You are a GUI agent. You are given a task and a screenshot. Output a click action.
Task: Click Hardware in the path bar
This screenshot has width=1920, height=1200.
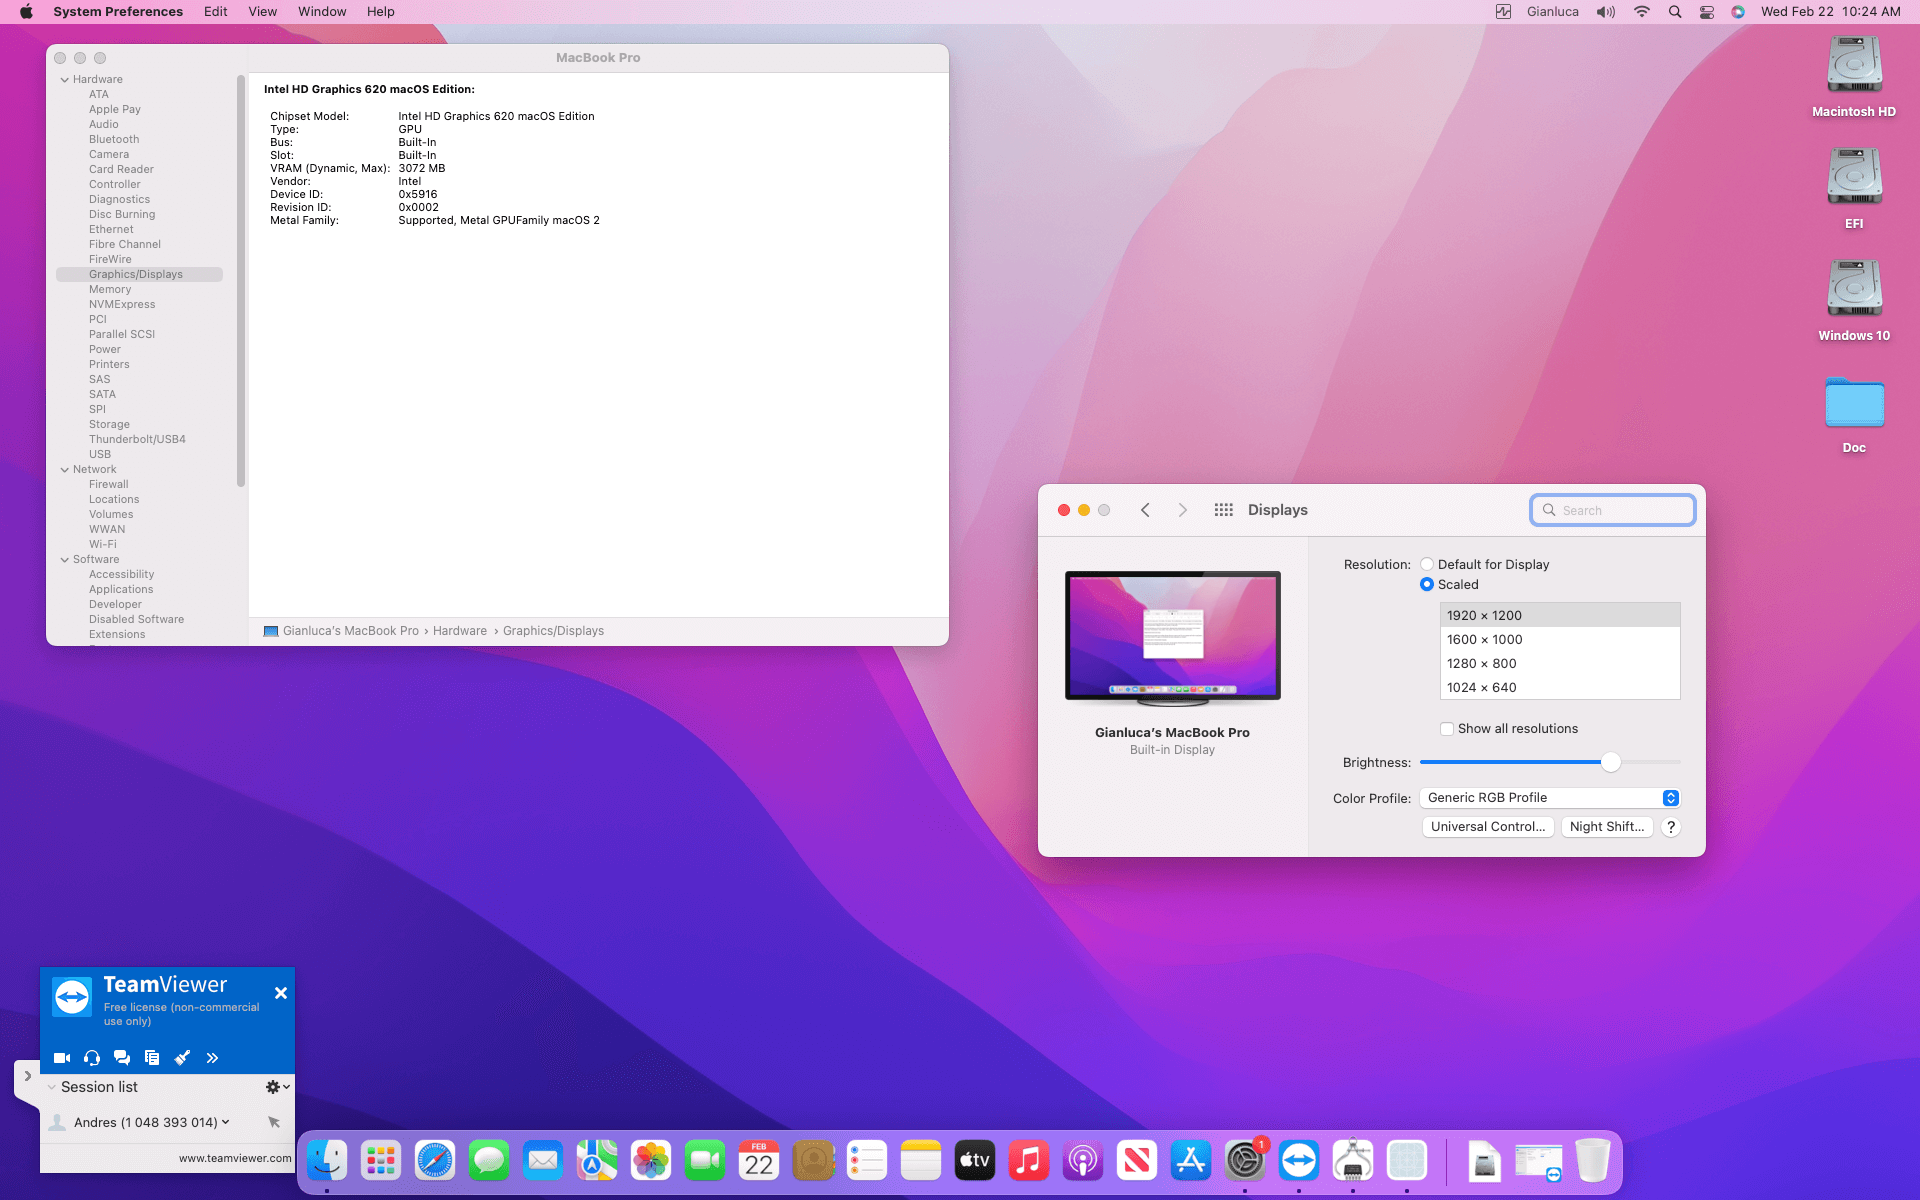tap(460, 631)
